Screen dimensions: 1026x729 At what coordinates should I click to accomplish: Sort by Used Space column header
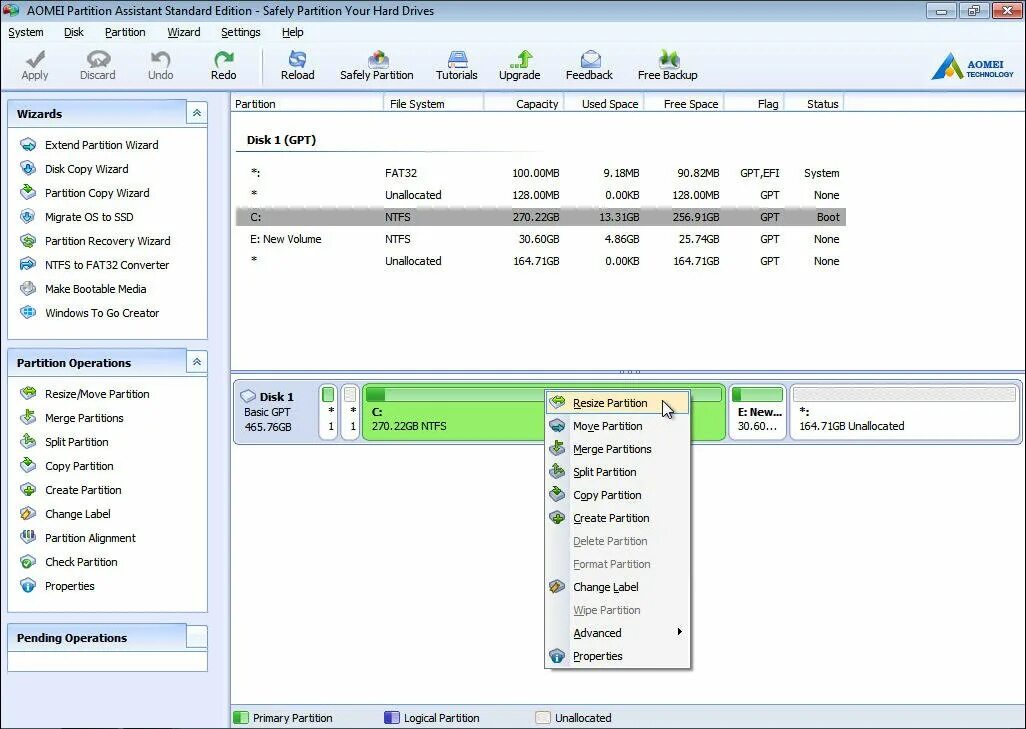pos(604,103)
